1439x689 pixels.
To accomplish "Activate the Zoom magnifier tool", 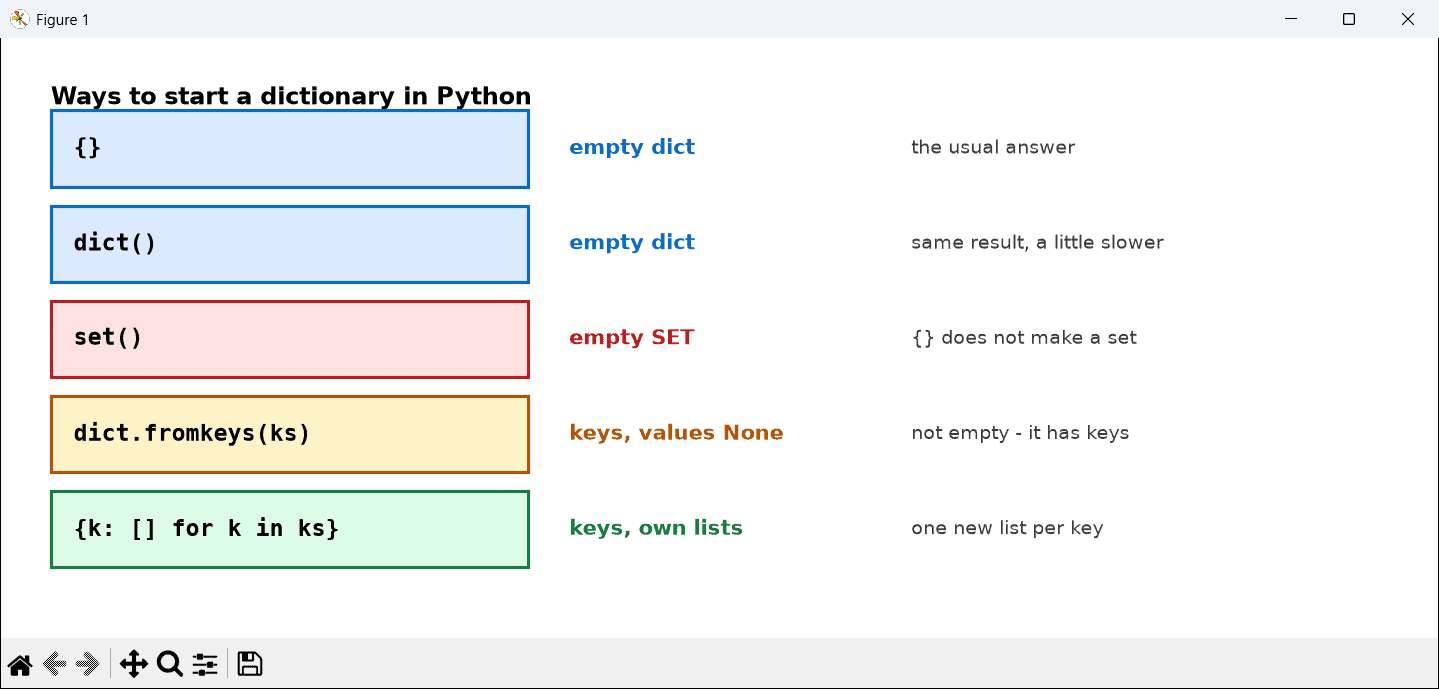I will [x=170, y=664].
